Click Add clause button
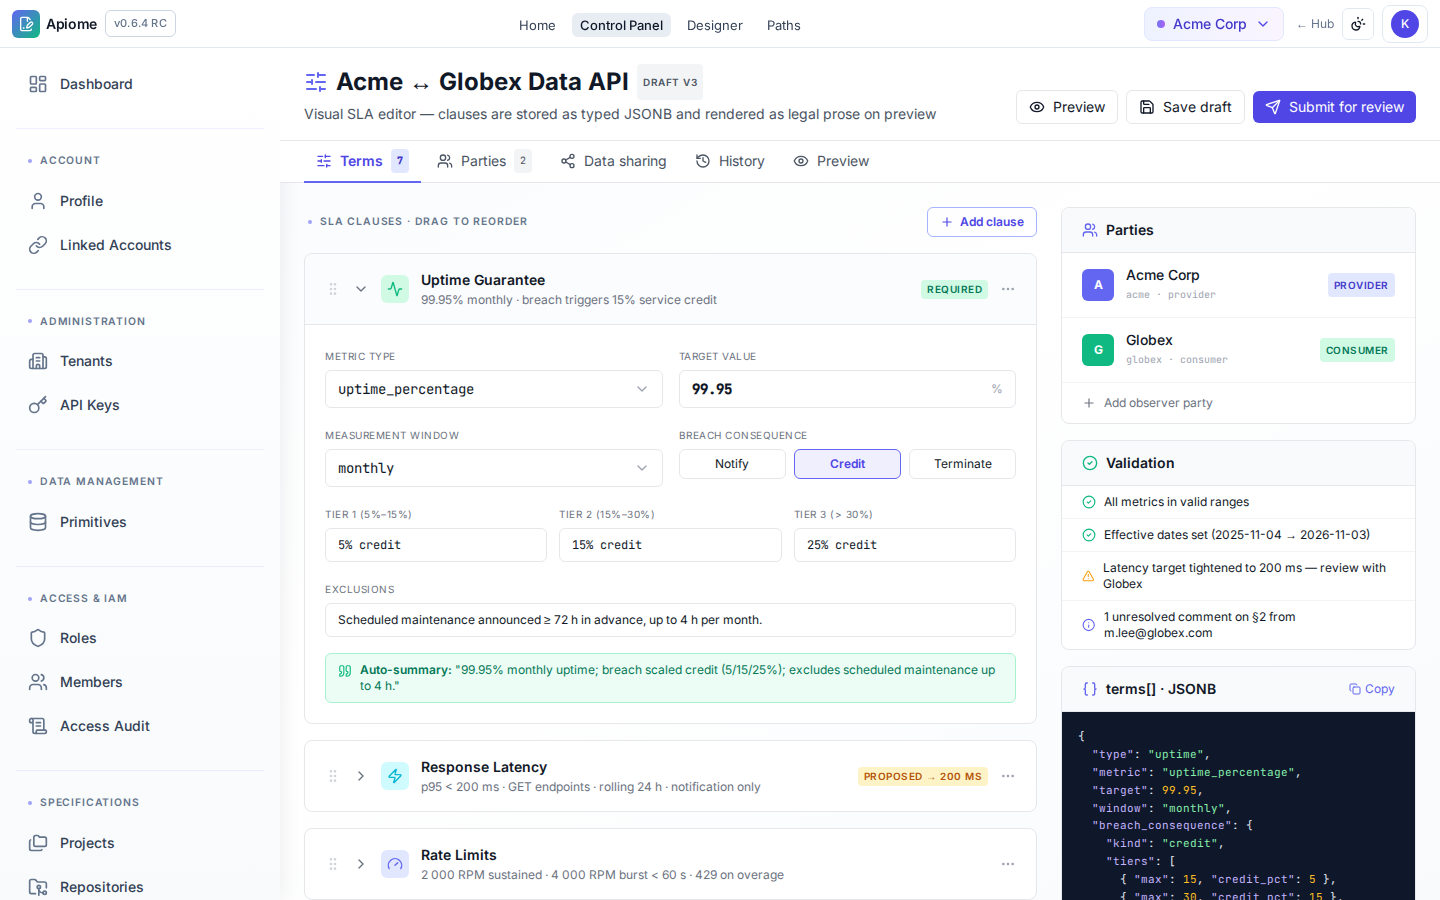Image resolution: width=1440 pixels, height=900 pixels. 982,222
